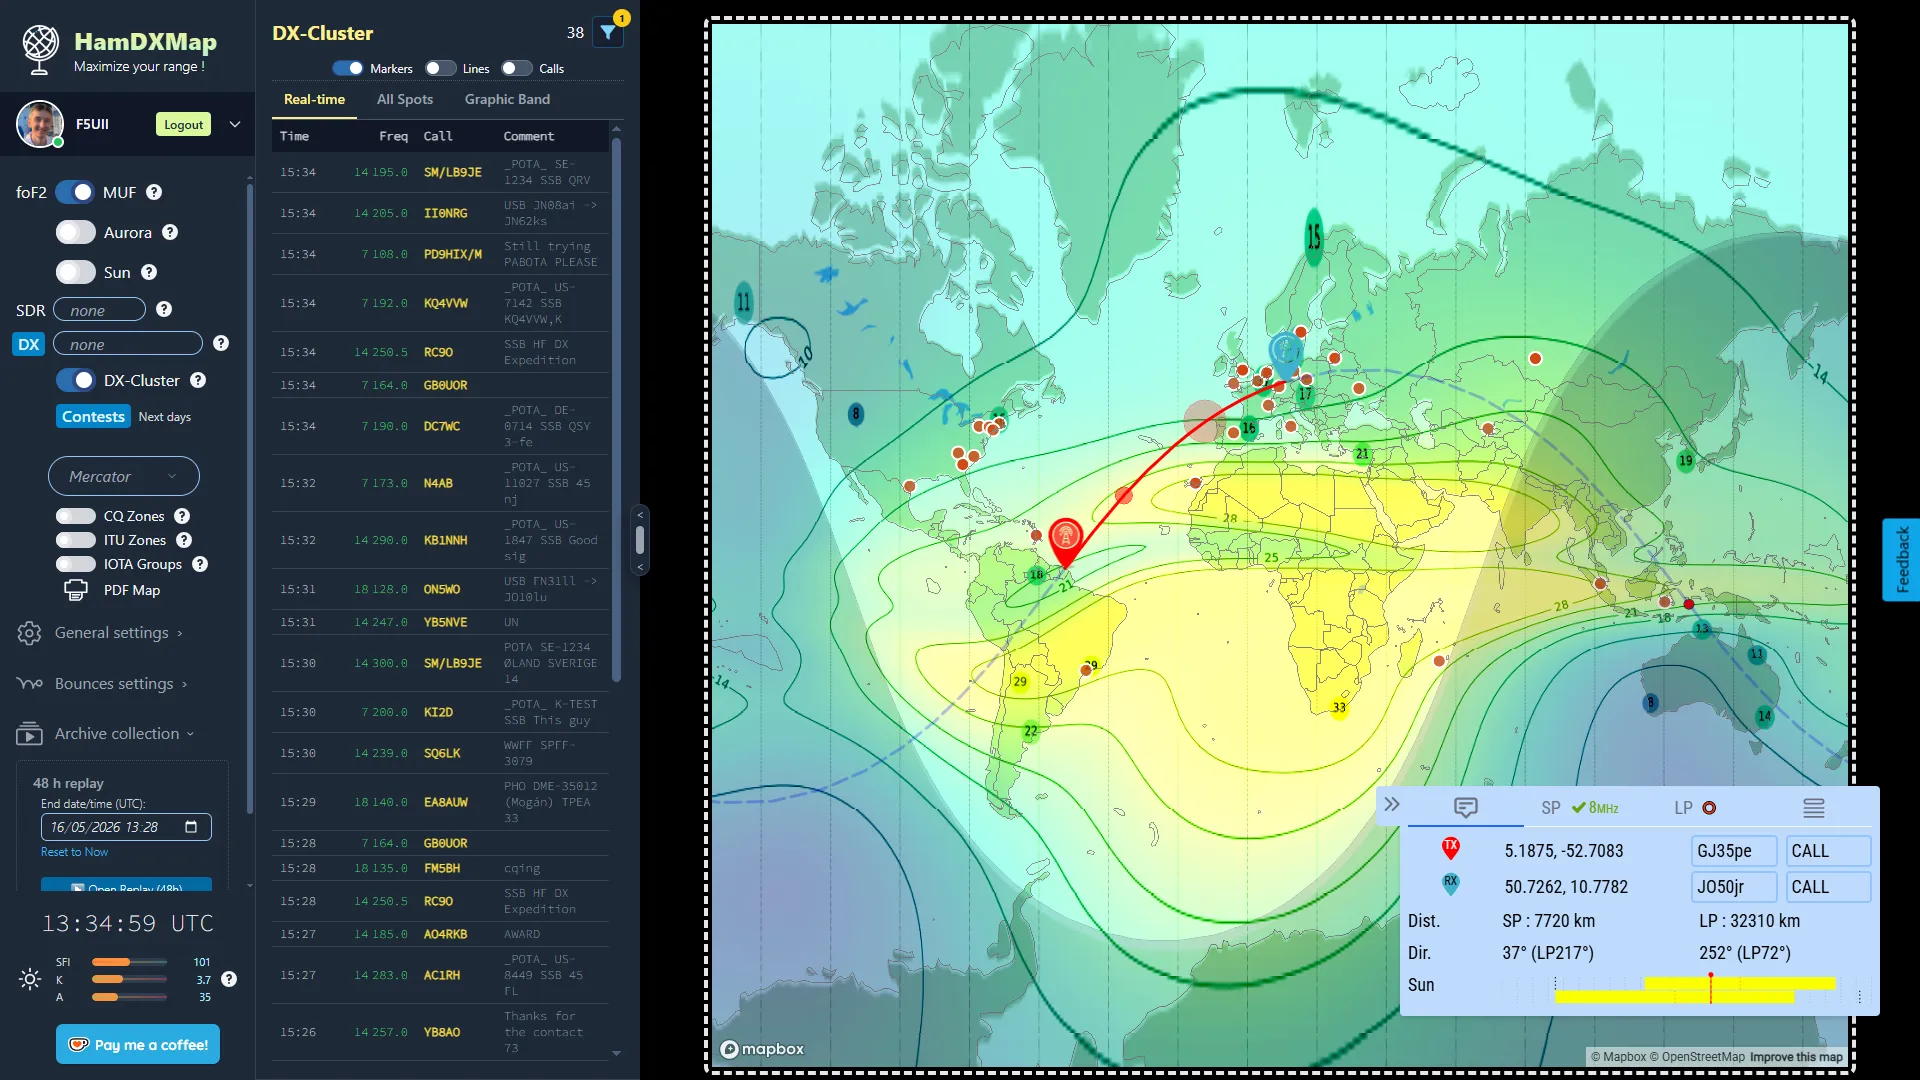Click the Reset to Now link

74,852
